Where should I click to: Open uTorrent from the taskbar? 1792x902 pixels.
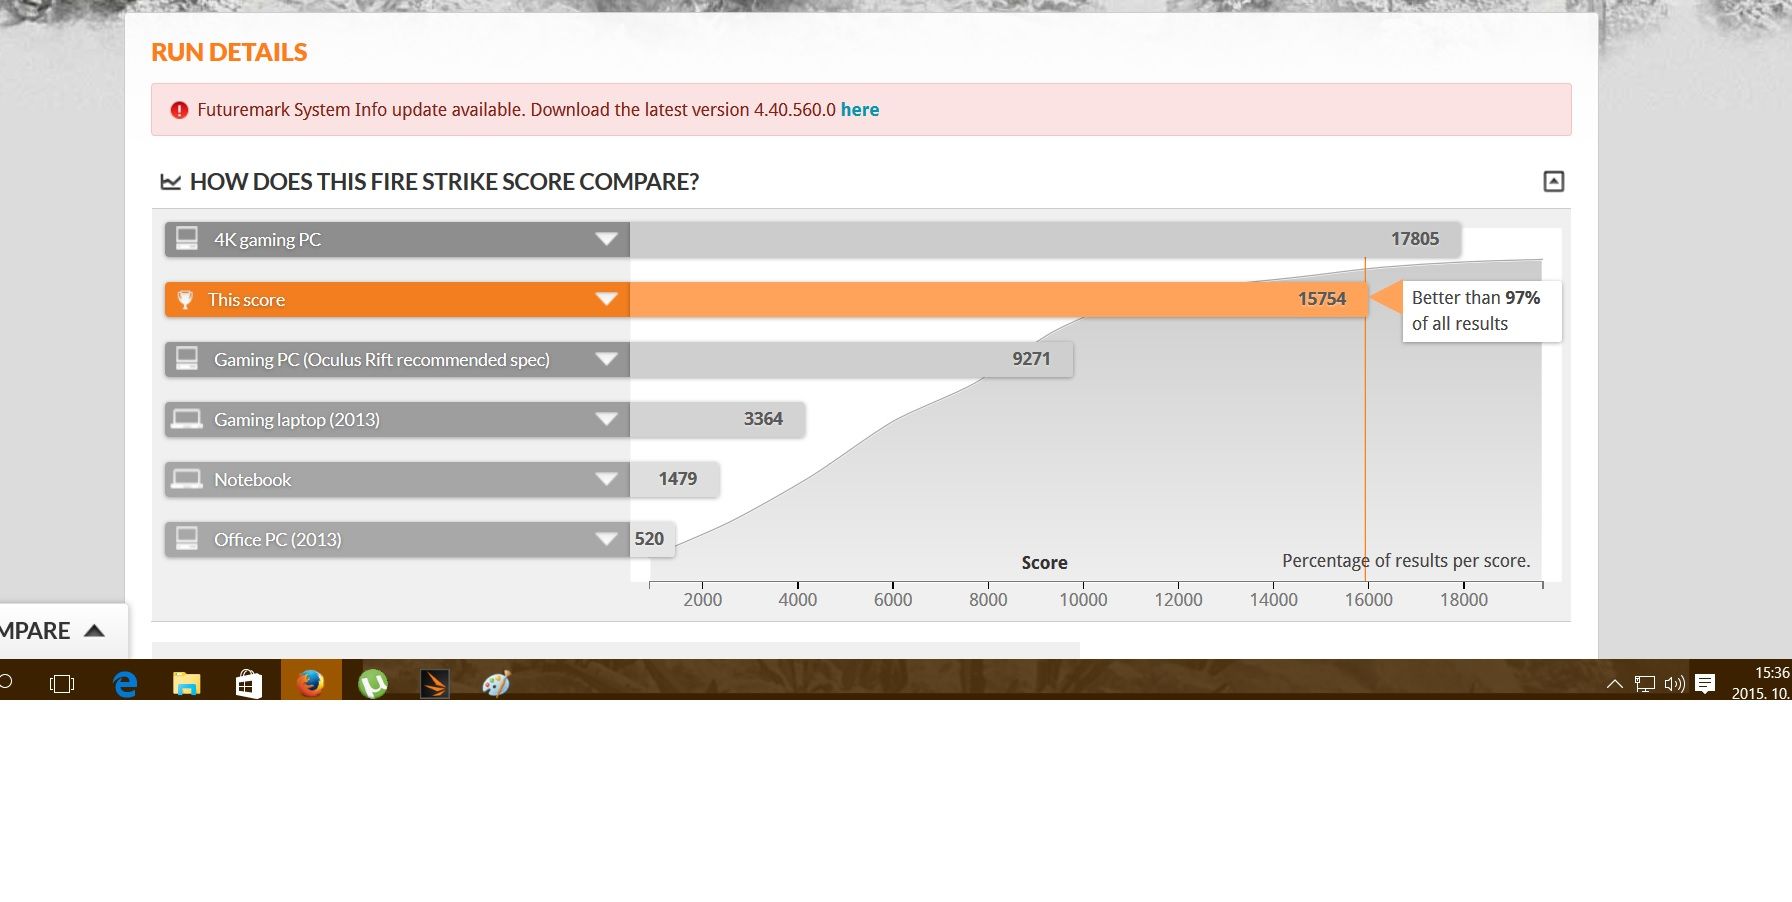tap(373, 684)
